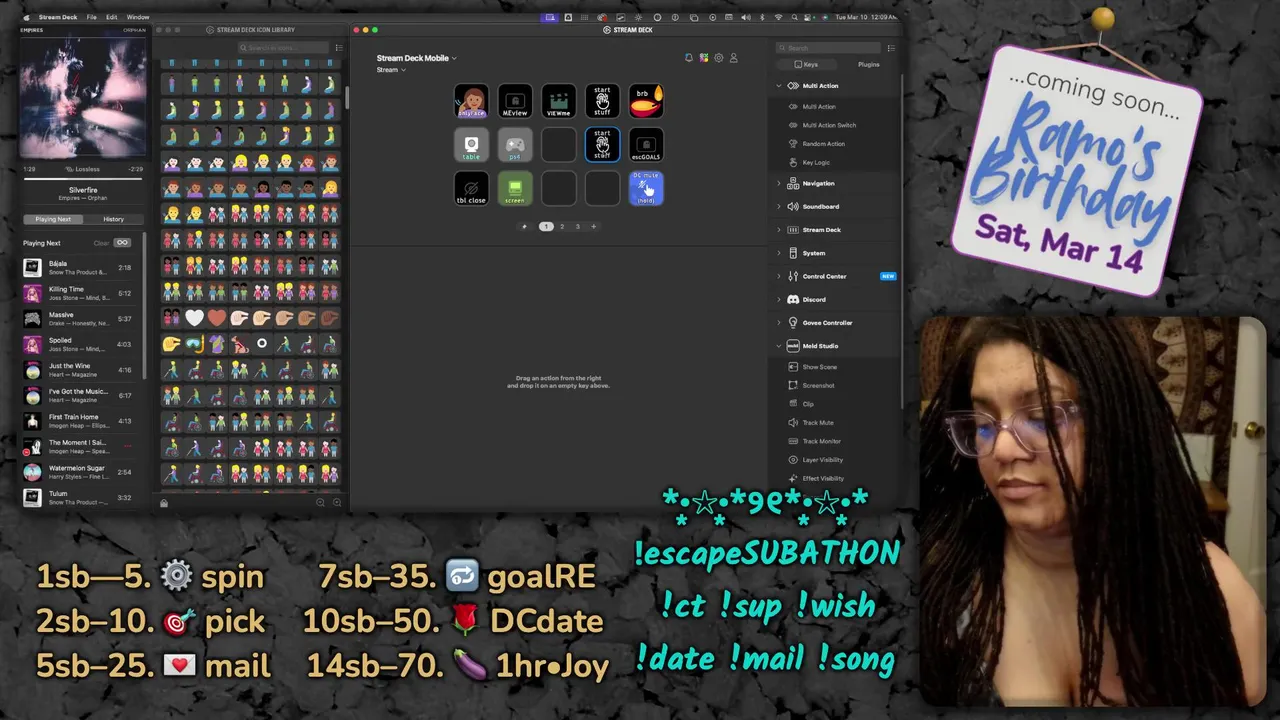The height and width of the screenshot is (720, 1280).
Task: Pin the current Stream Deck page
Action: point(524,226)
